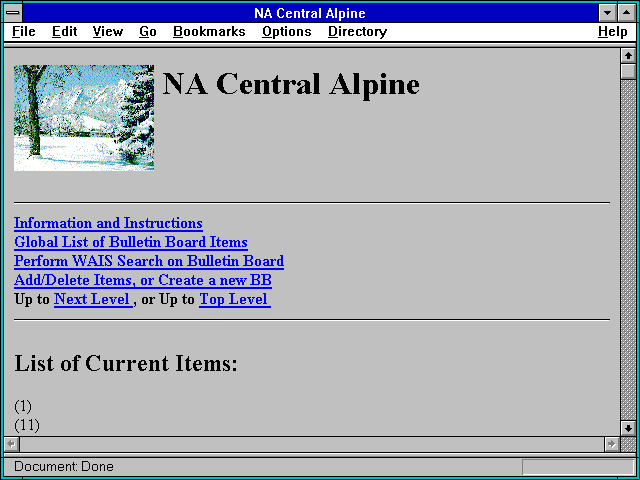Open the Options menu
Screen dimensions: 640x480
click(287, 32)
